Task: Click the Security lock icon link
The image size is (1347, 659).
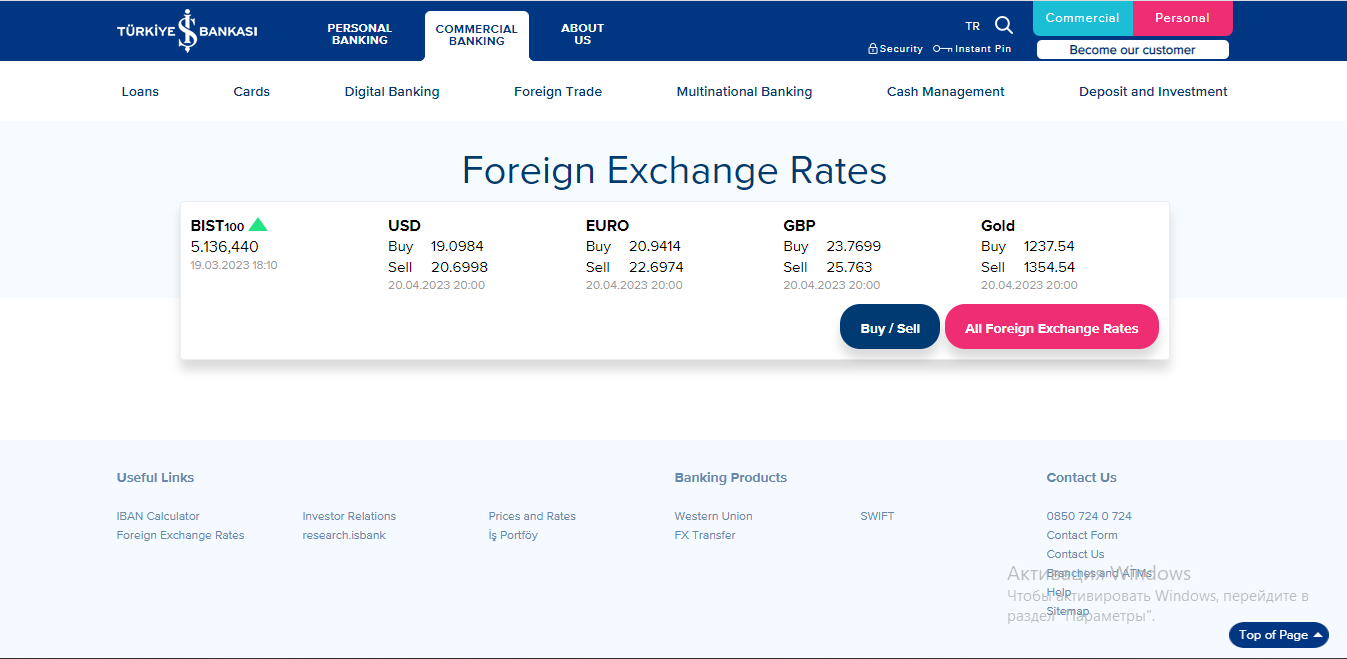Action: click(873, 49)
